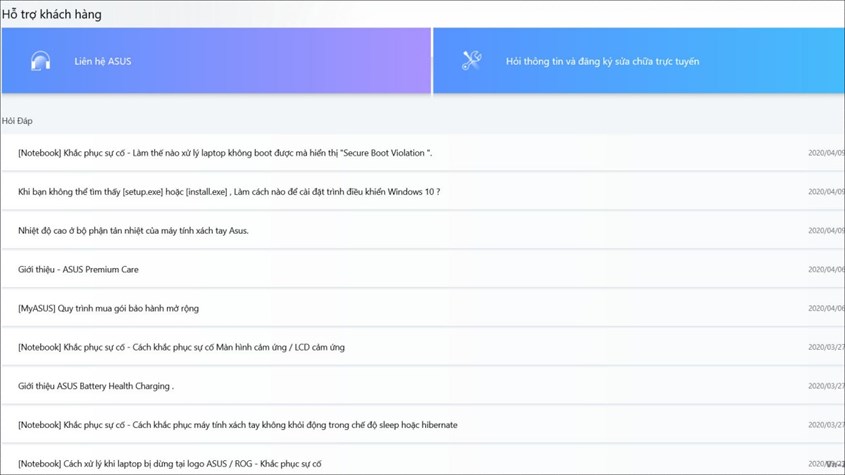Click the date beside the heatsink temperature article
This screenshot has width=845, height=475.
(825, 231)
